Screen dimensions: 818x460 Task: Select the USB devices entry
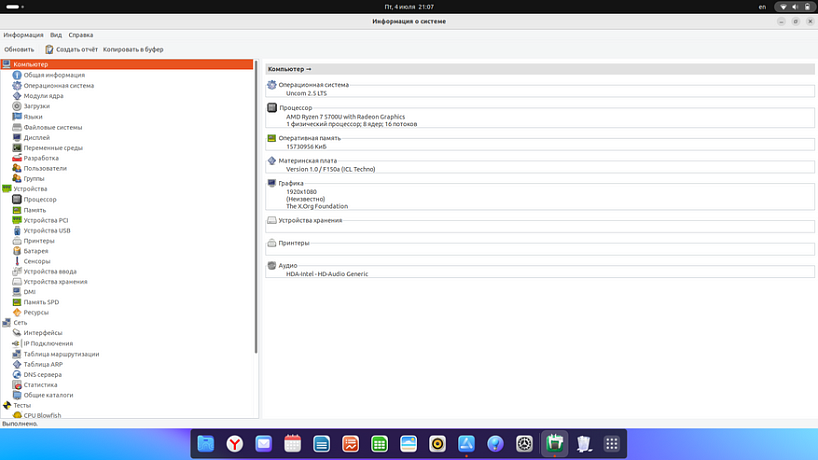[x=46, y=230]
